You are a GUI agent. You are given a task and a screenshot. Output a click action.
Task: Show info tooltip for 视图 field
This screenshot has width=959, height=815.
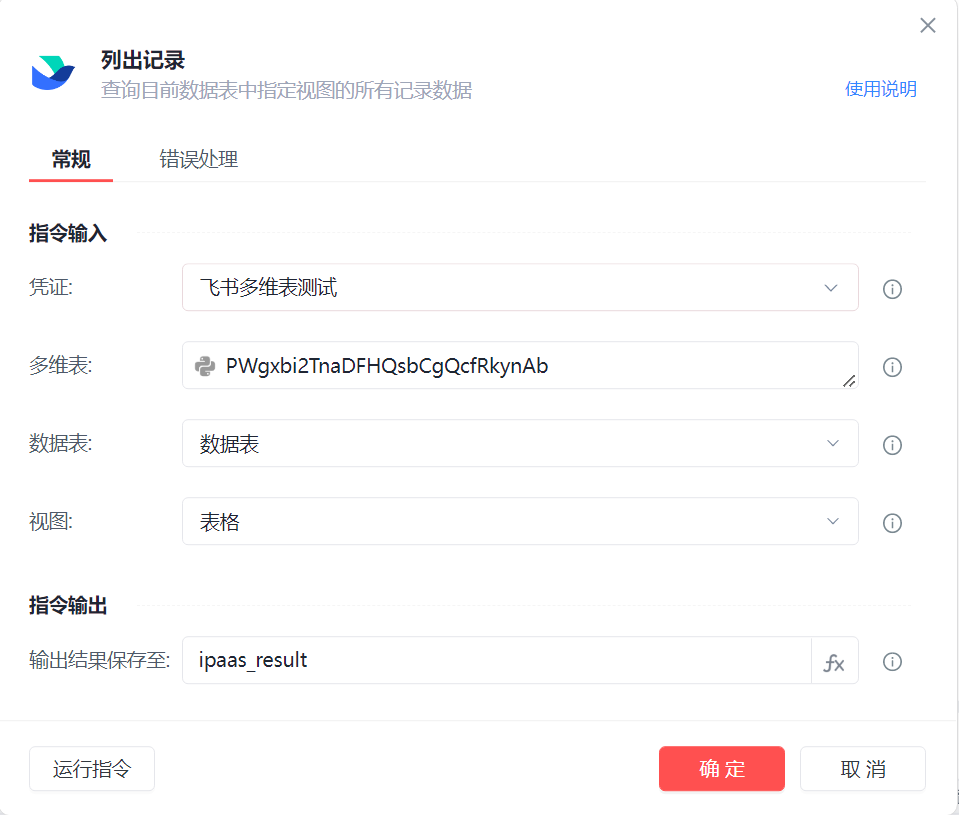(x=892, y=523)
